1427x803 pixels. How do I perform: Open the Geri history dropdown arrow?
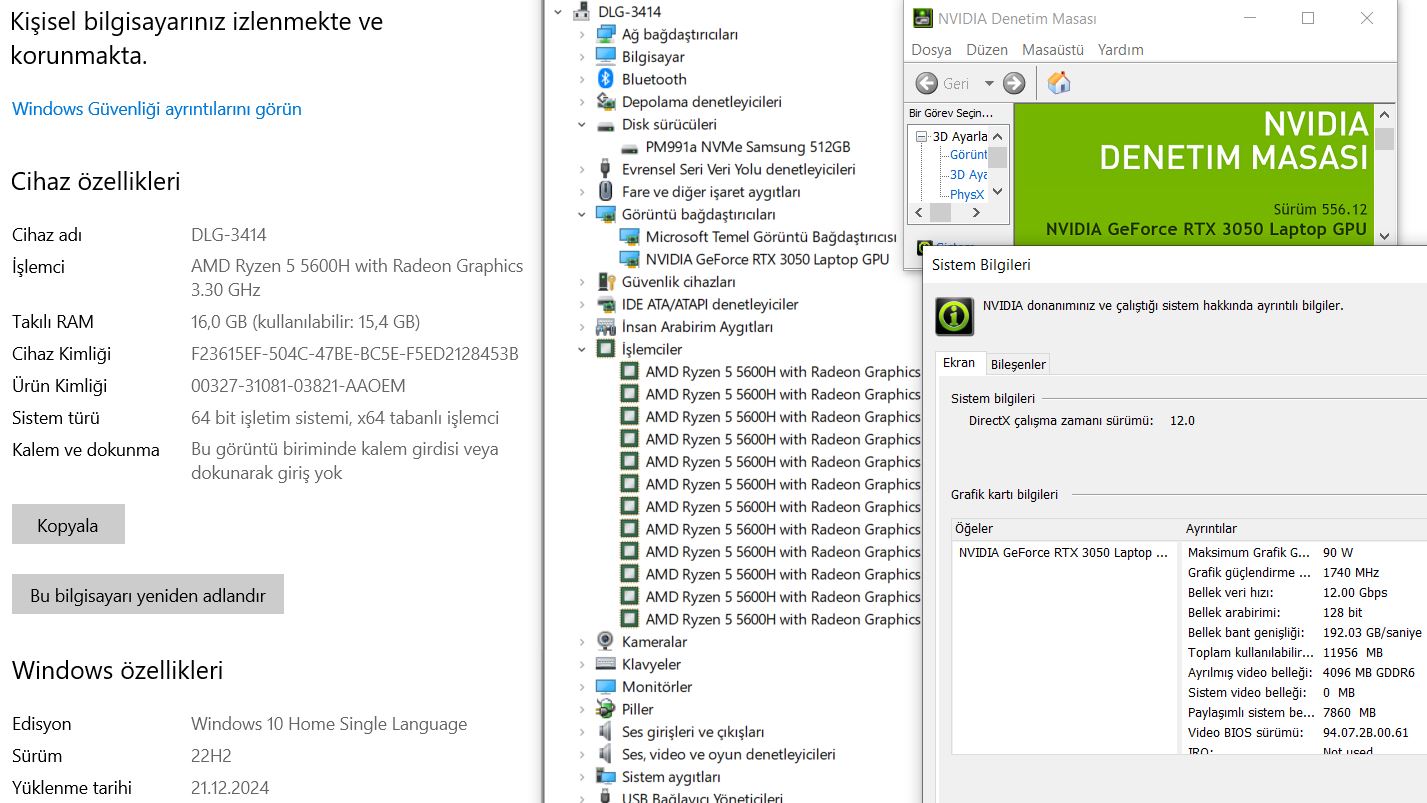[x=989, y=84]
